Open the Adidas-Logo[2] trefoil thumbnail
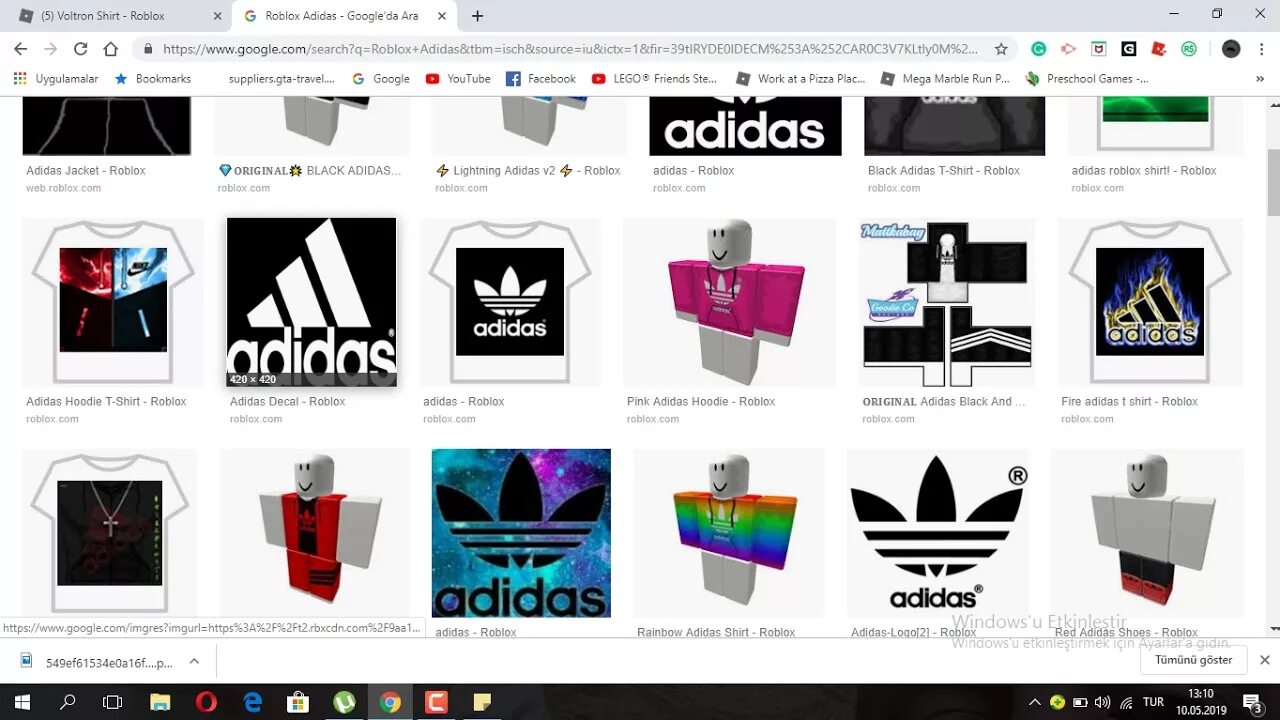 coord(938,533)
